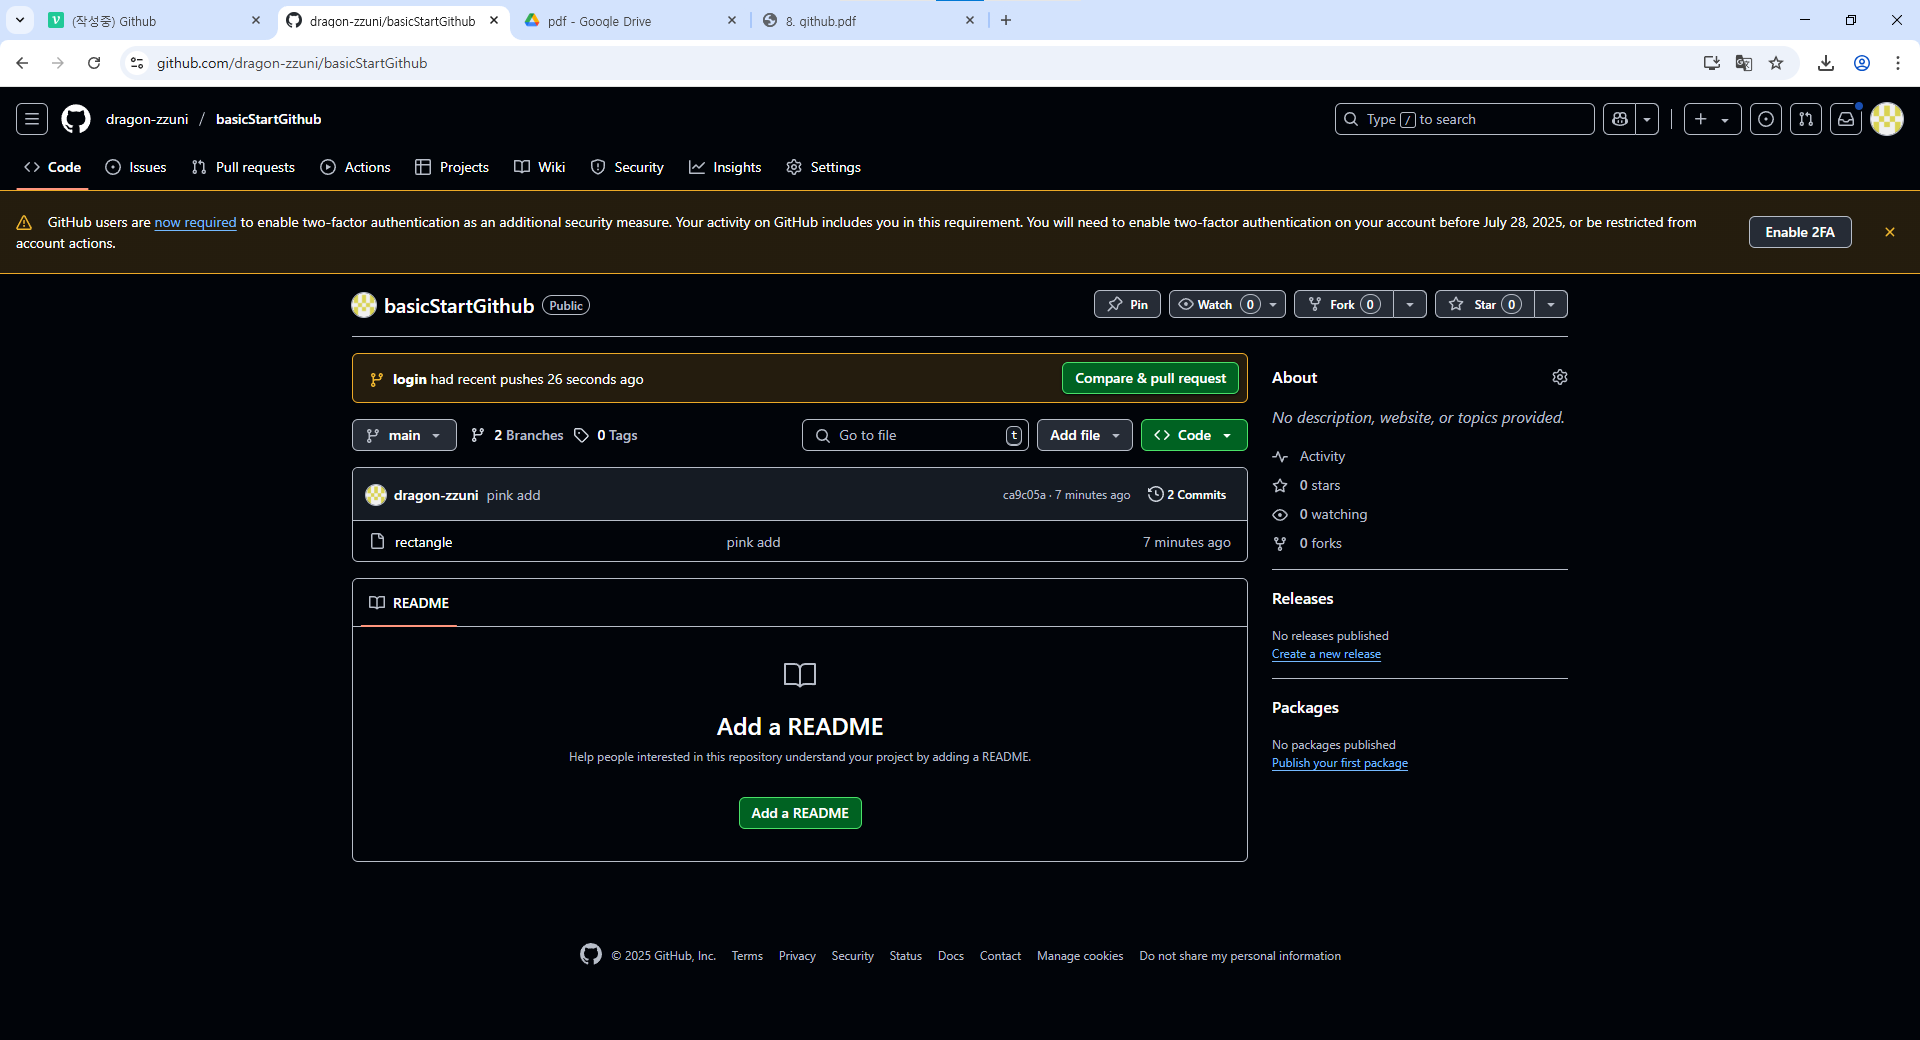Fork the repository
The image size is (1920, 1040).
click(x=1344, y=304)
